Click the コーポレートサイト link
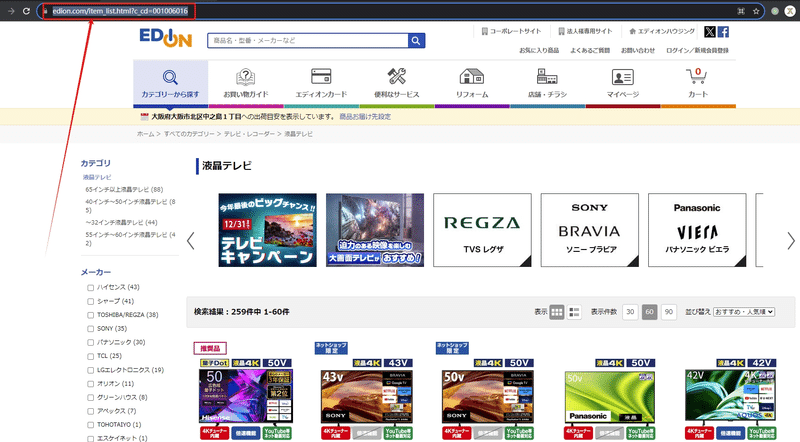Viewport: 800px width, 442px height. (x=511, y=31)
